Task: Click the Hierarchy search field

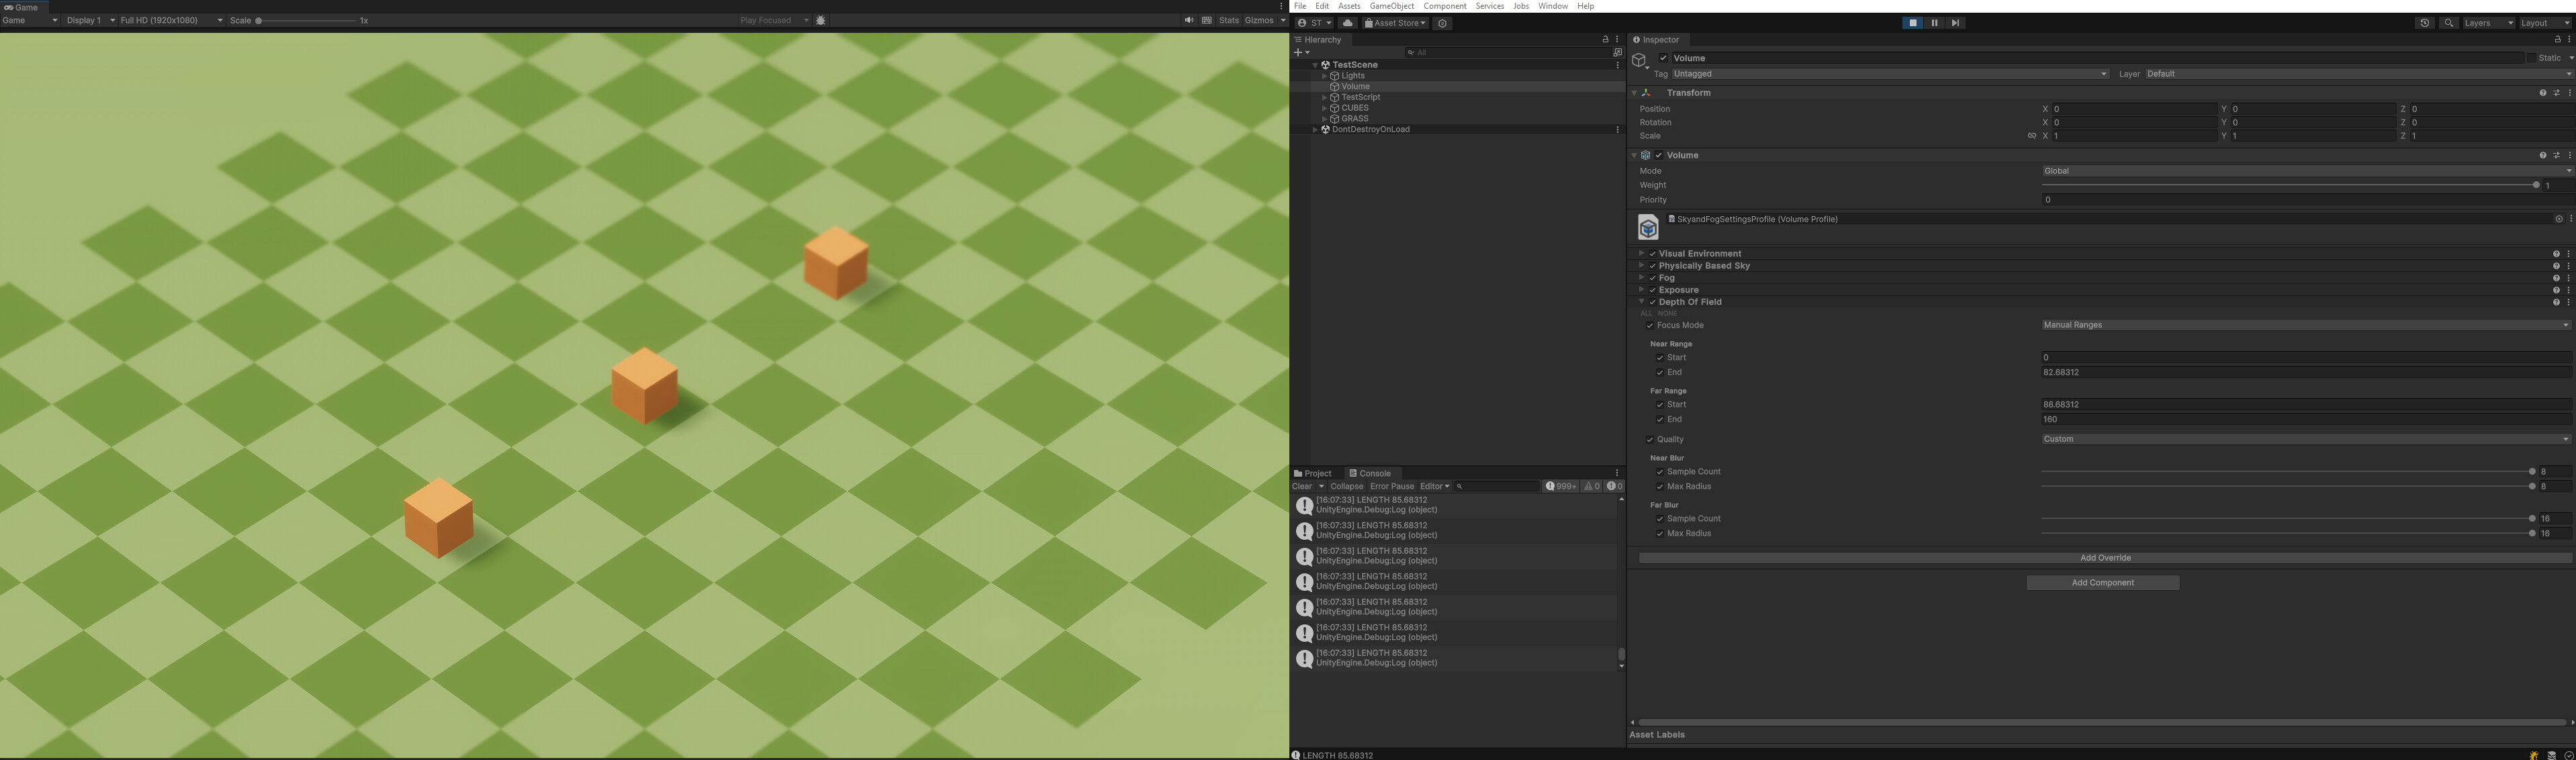Action: [x=1500, y=52]
